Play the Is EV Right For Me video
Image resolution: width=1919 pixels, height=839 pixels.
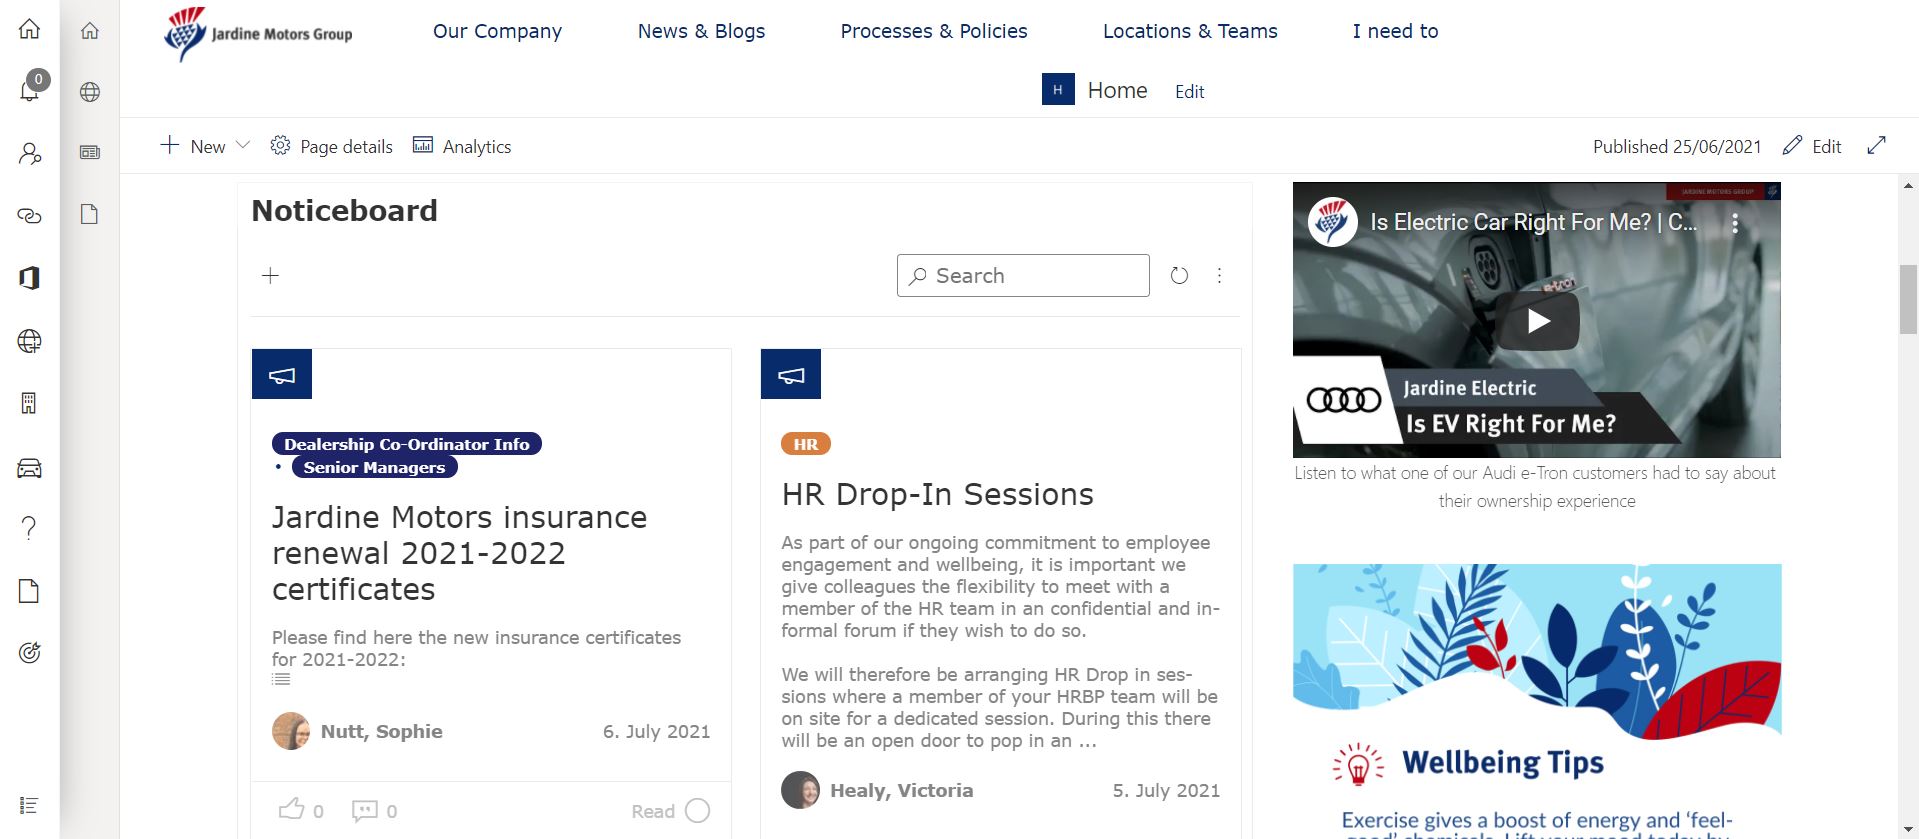click(1538, 321)
